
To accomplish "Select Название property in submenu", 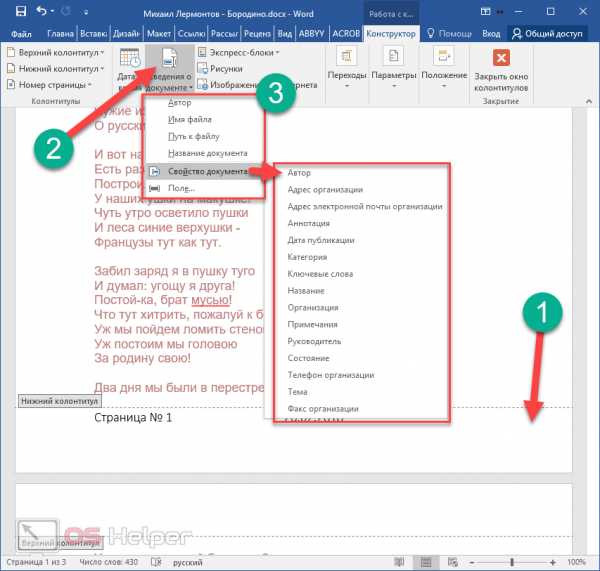I will pyautogui.click(x=306, y=290).
